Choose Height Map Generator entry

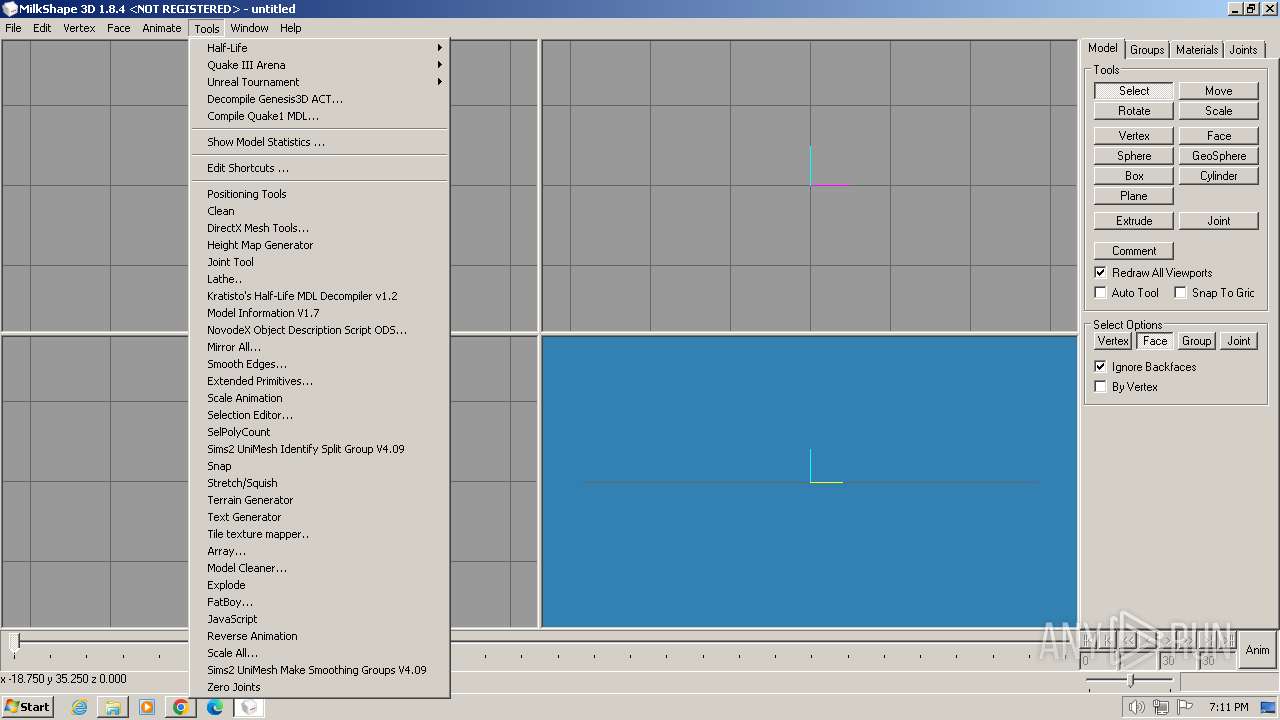pyautogui.click(x=320, y=245)
